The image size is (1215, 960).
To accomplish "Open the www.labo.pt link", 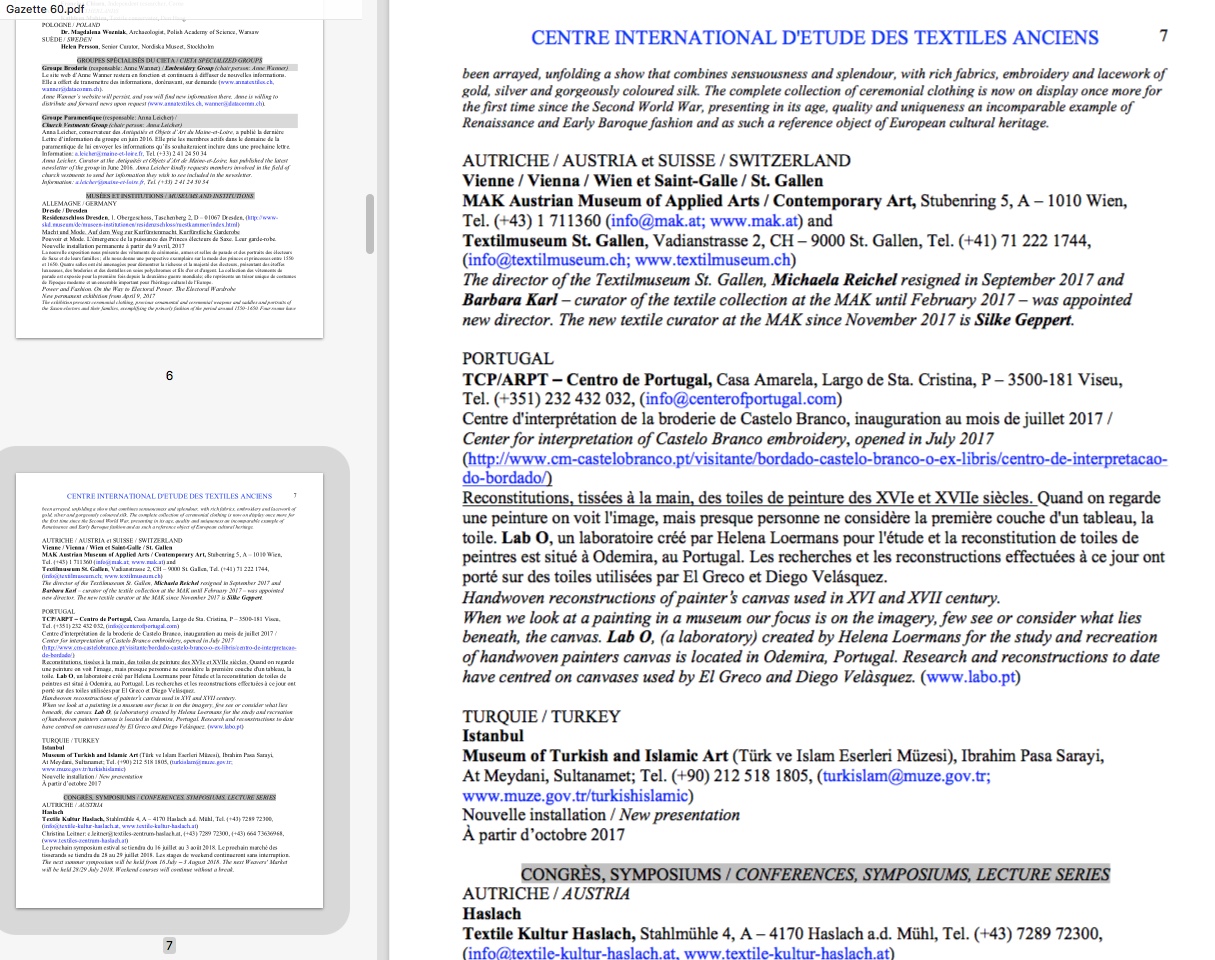I will pyautogui.click(x=969, y=677).
